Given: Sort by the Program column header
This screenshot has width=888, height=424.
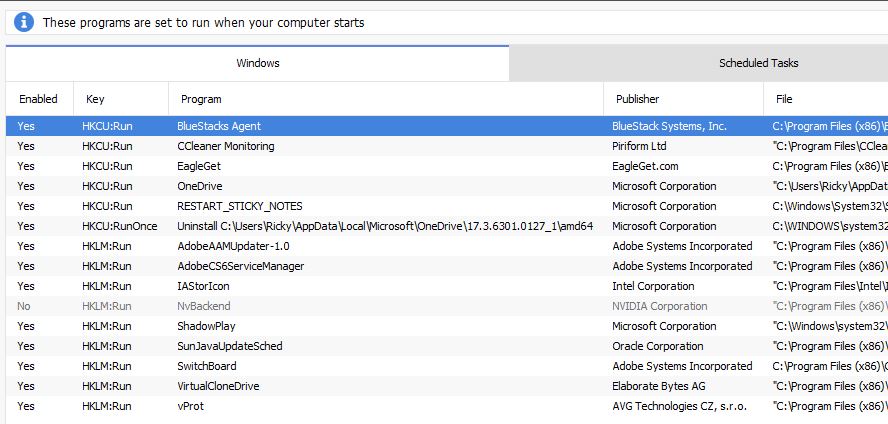Looking at the screenshot, I should (201, 99).
